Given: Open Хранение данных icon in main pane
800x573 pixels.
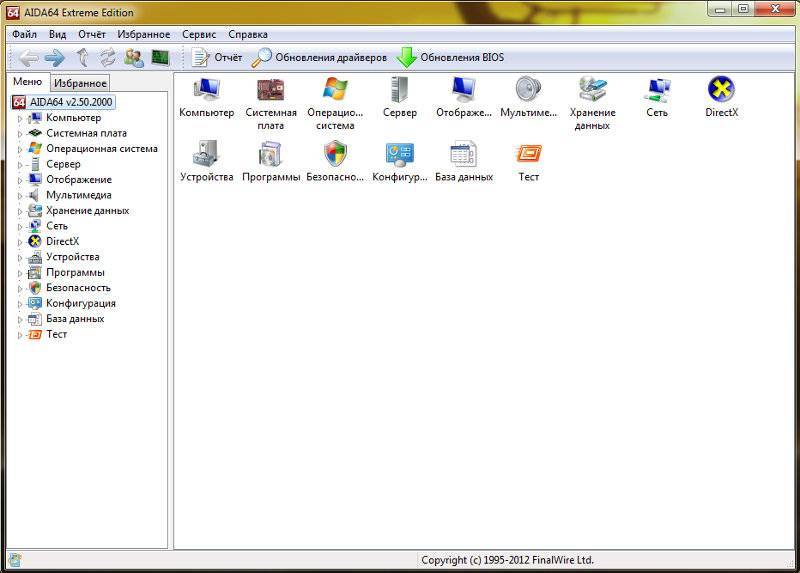Looking at the screenshot, I should (592, 89).
